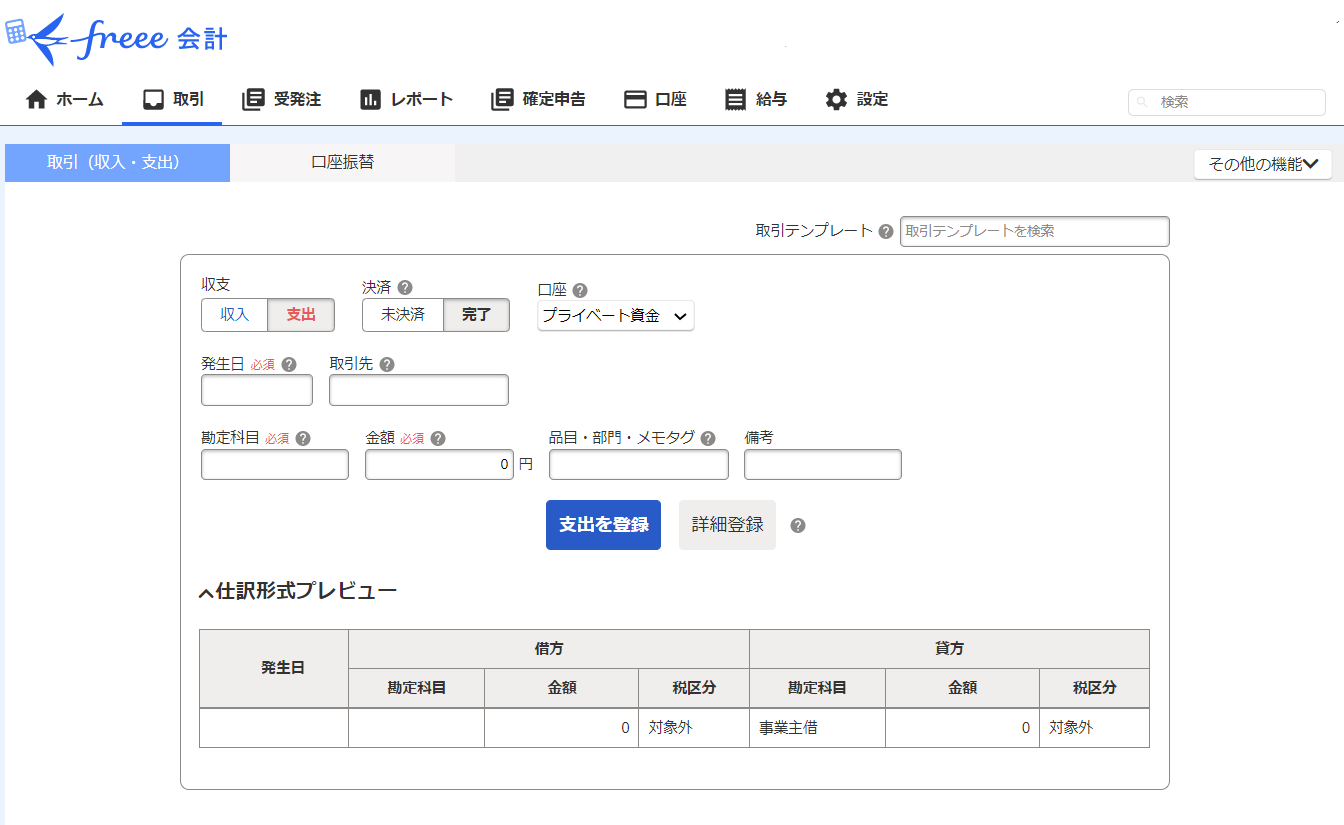Click the bar chart icon beside レポート
The height and width of the screenshot is (825, 1344).
(370, 99)
